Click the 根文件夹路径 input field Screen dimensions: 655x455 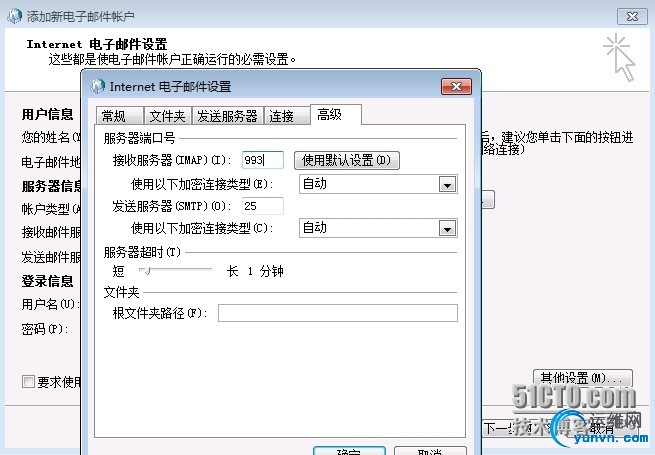338,313
